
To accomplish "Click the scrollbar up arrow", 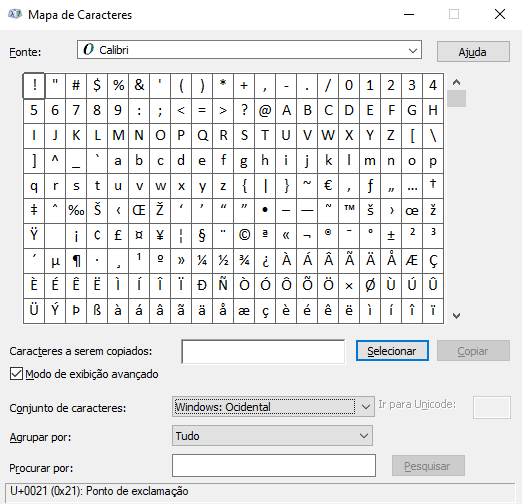I will (457, 82).
